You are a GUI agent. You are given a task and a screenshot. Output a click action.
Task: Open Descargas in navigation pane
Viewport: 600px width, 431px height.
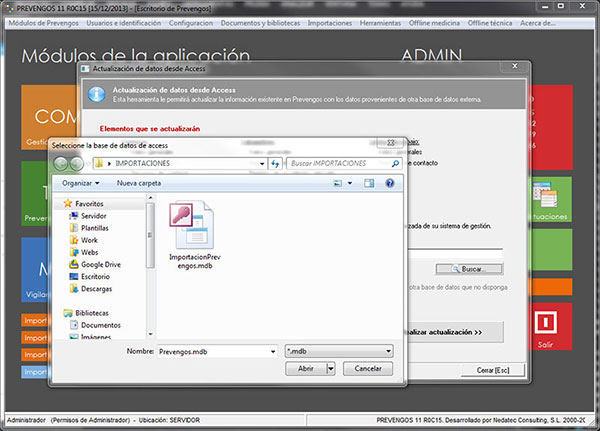[x=96, y=289]
